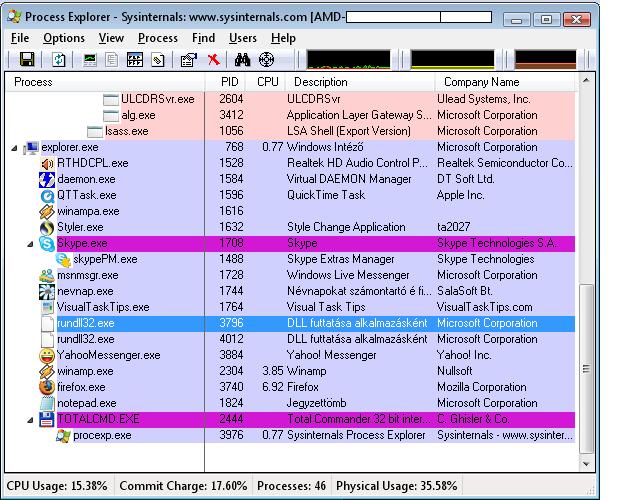Viewport: 640px width, 500px height.
Task: Collapse the Skype.exe tree node
Action: [x=30, y=244]
